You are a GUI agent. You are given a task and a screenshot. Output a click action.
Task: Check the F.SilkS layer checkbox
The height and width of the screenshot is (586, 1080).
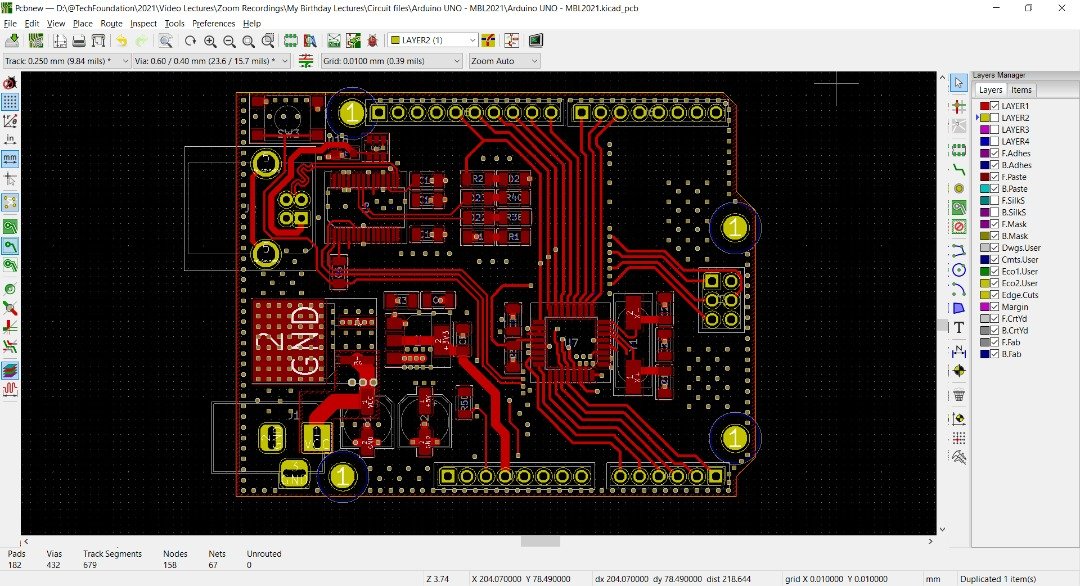[x=995, y=200]
